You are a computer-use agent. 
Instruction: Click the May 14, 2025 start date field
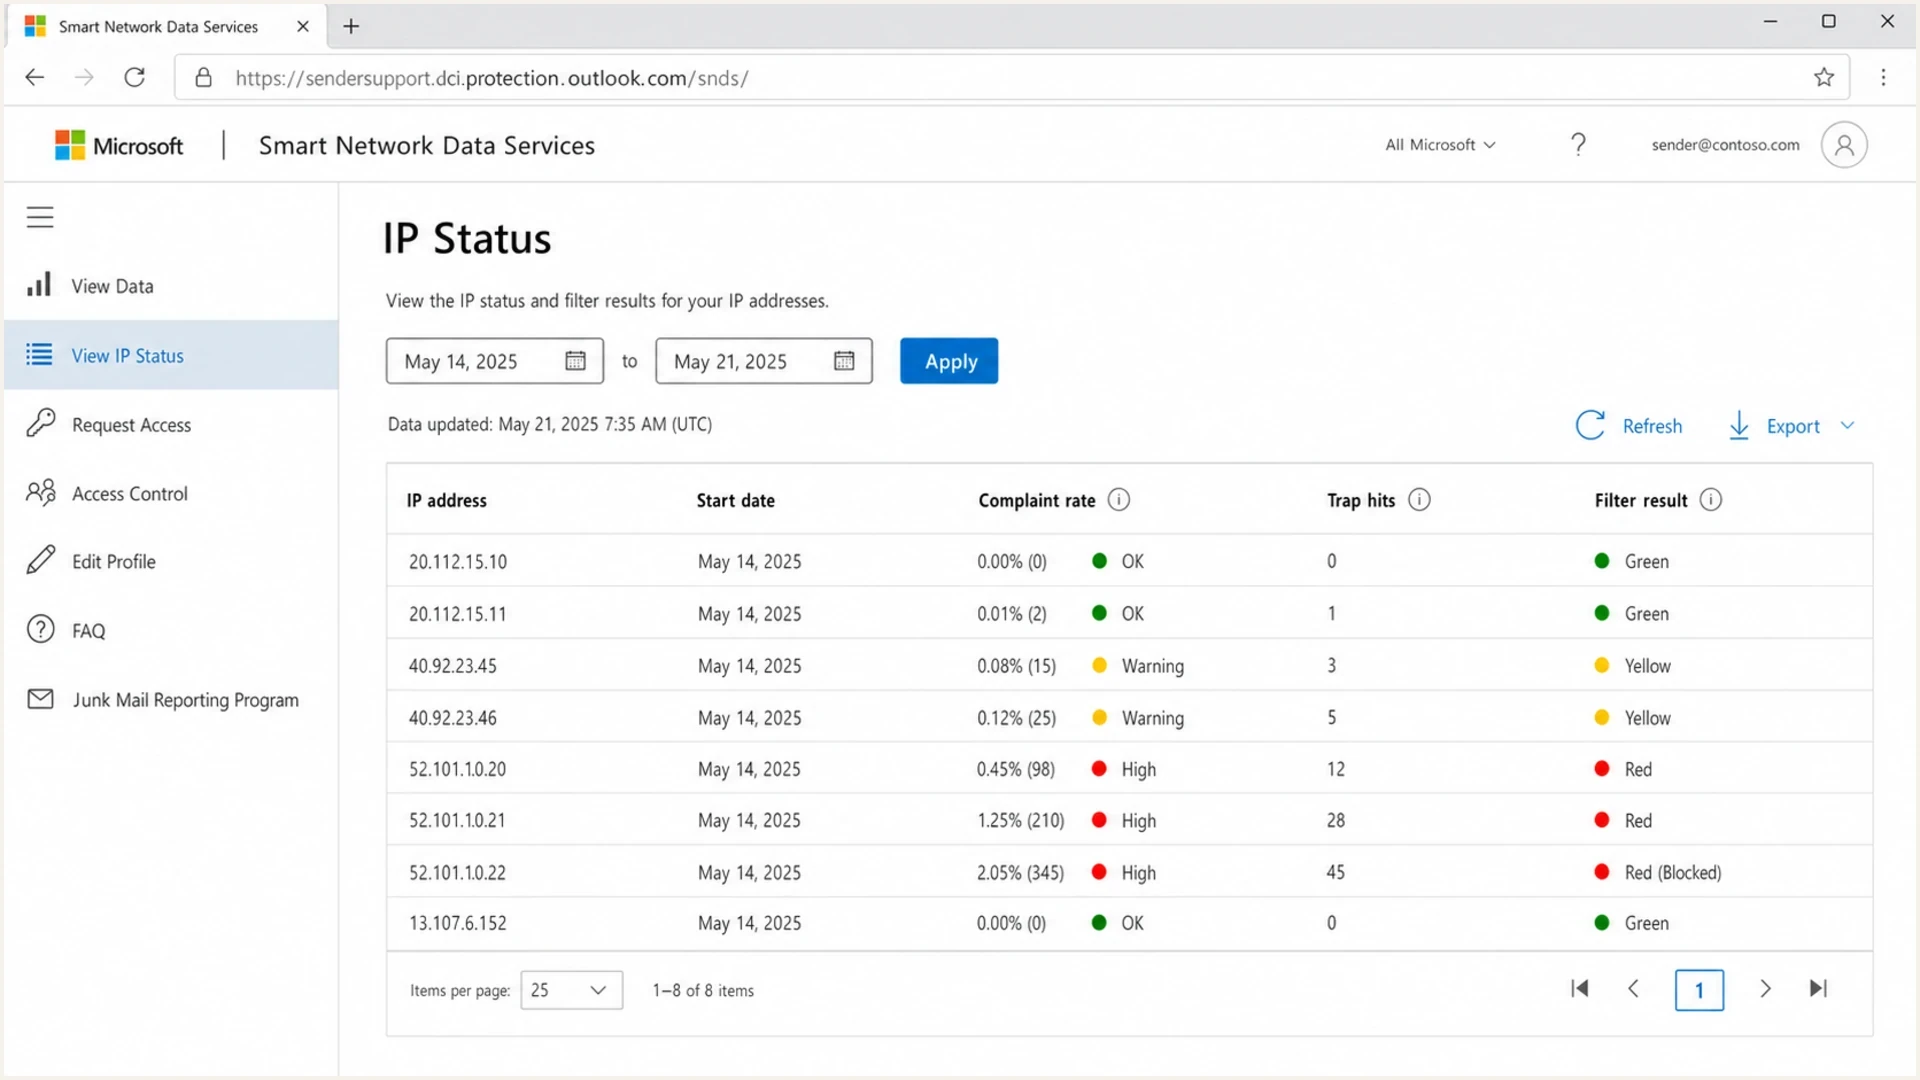tap(495, 361)
